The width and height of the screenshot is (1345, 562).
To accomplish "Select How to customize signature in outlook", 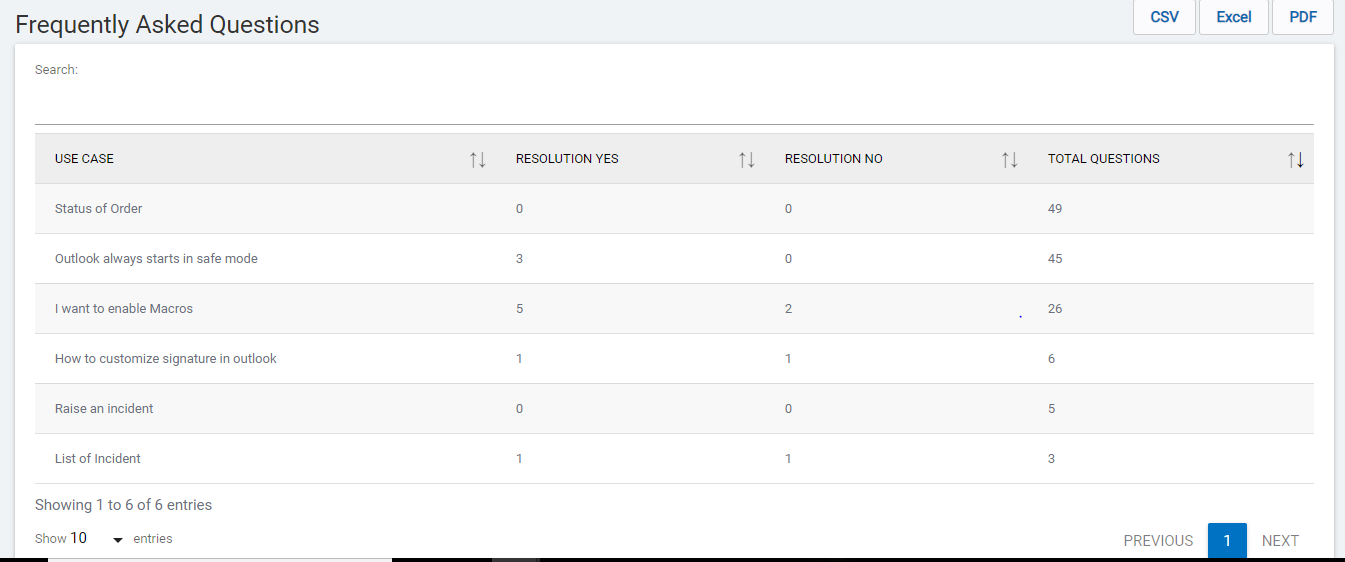I will [166, 359].
